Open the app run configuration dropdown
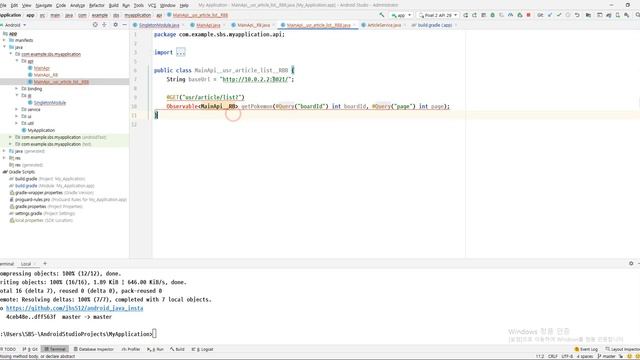Screen dimensions: 640x360 [x=401, y=15]
